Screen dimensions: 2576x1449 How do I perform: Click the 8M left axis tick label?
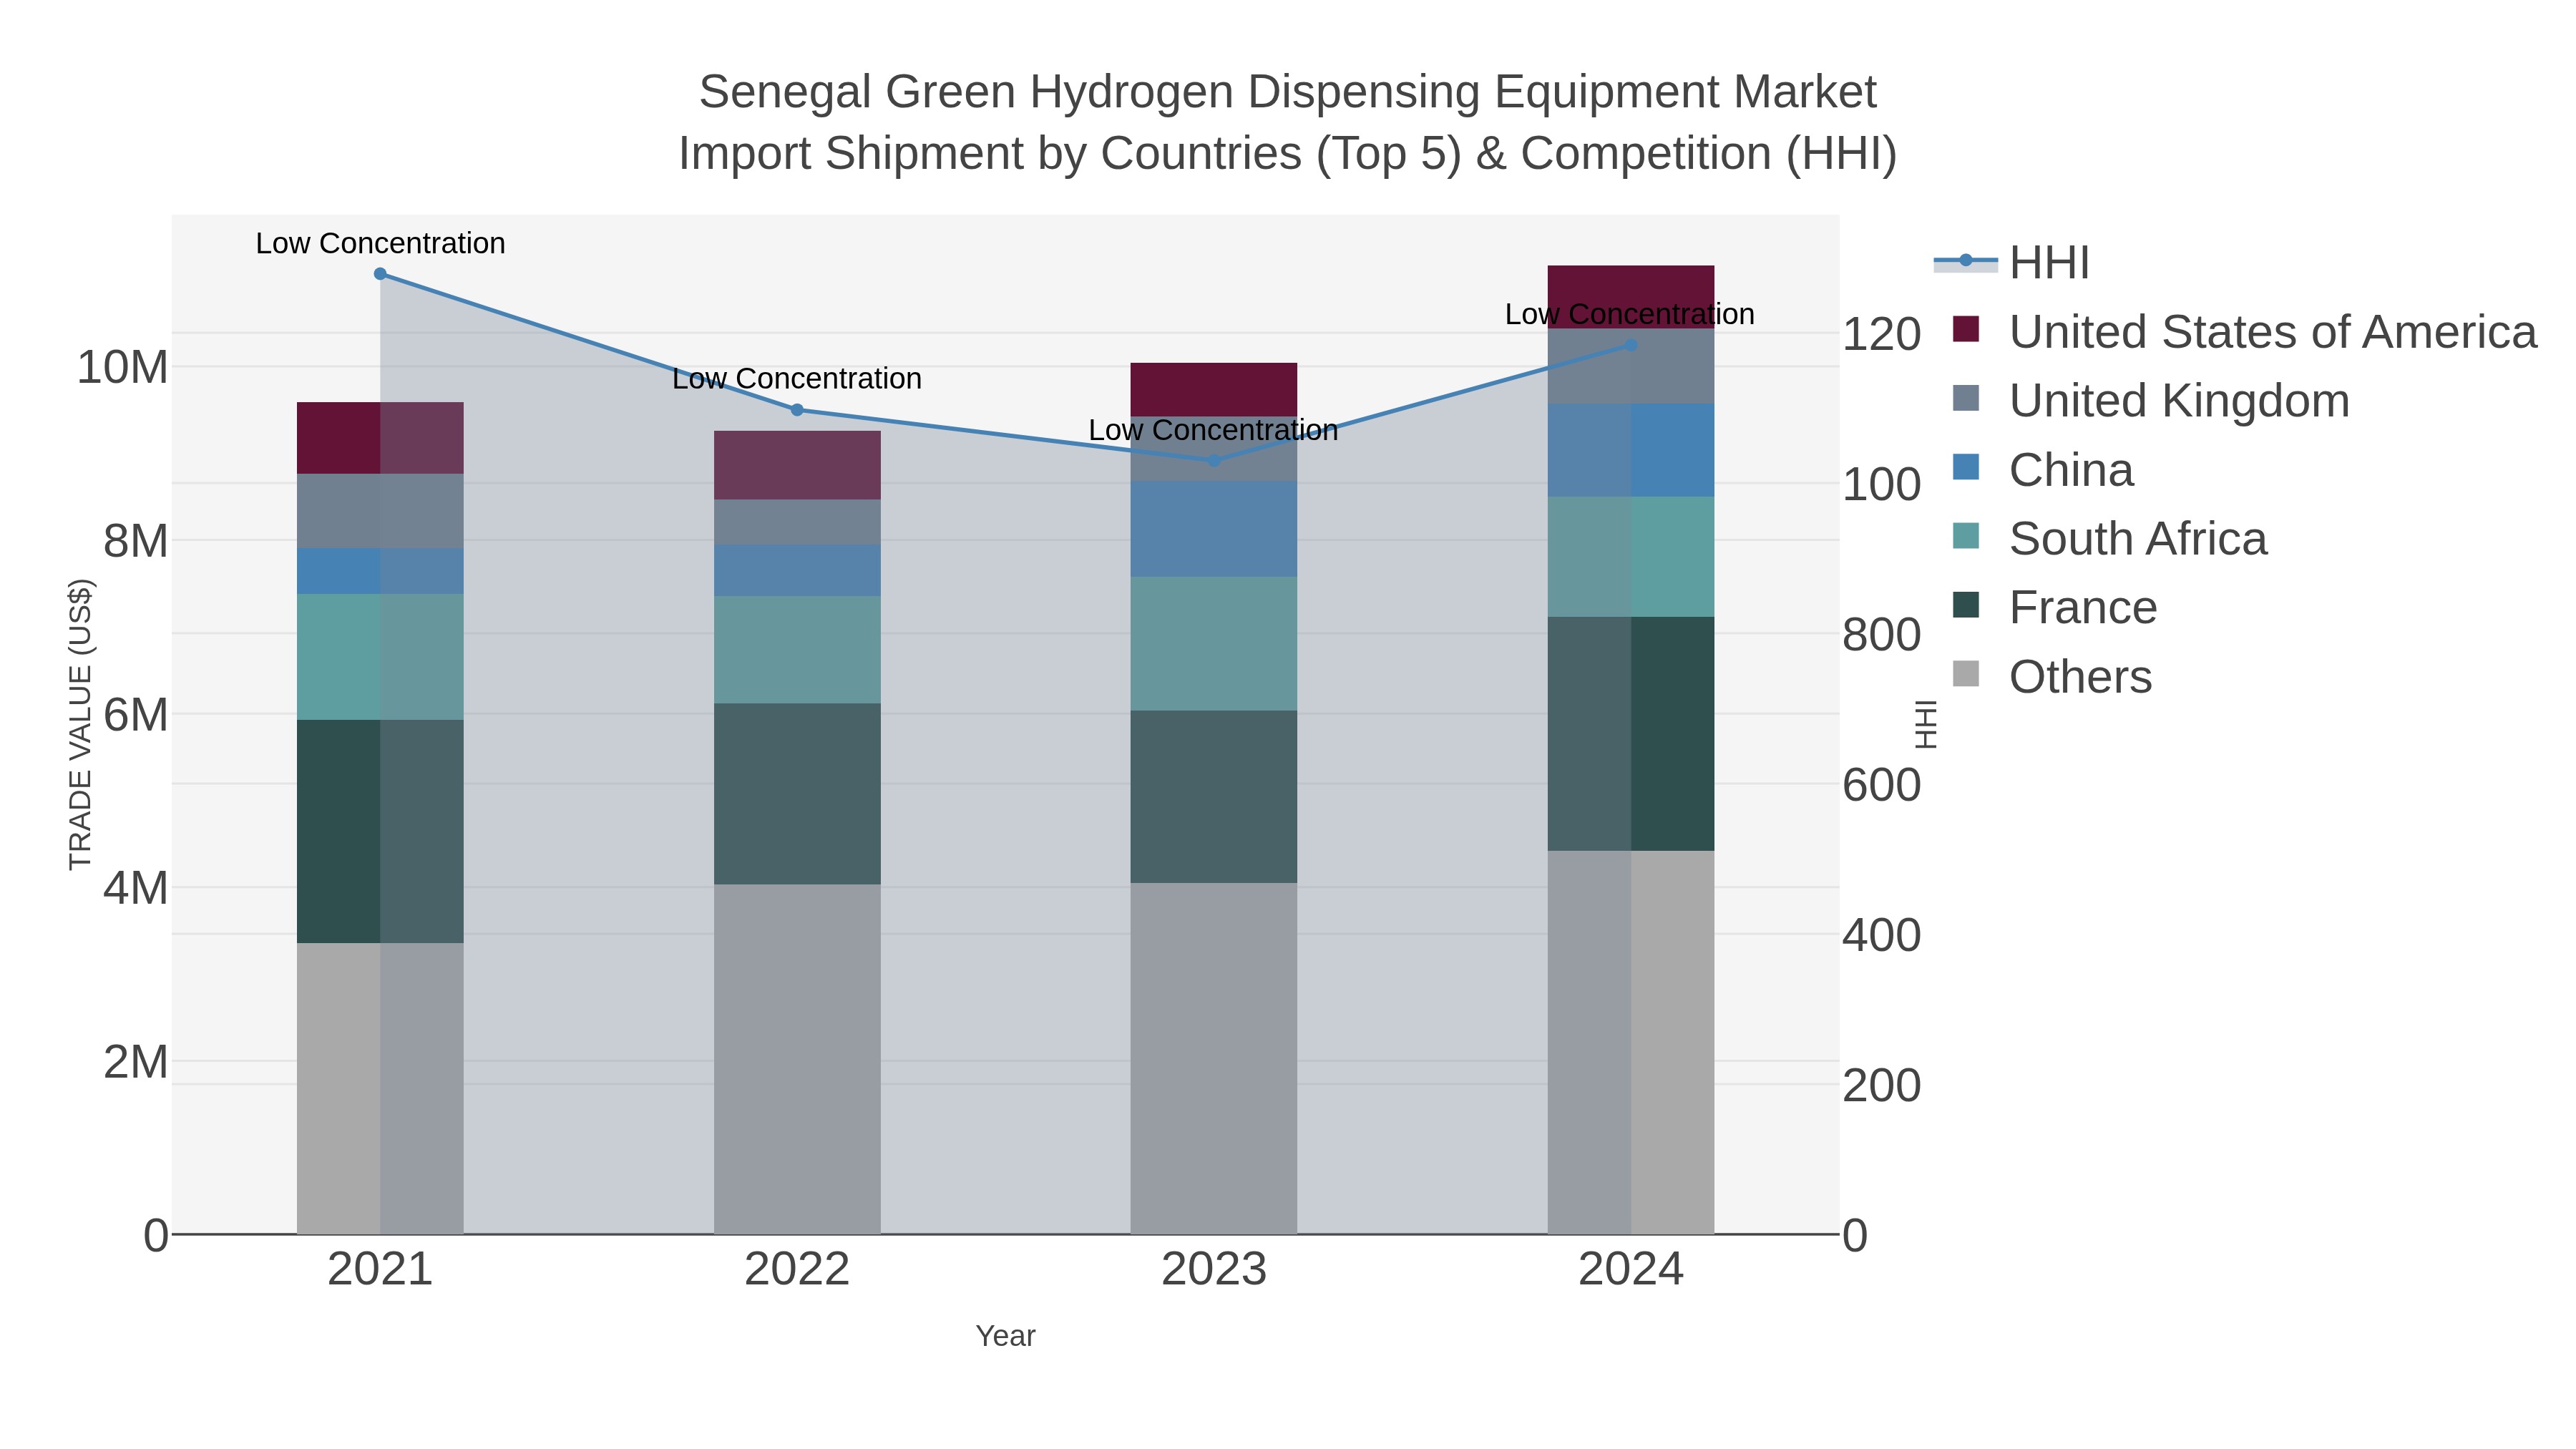pyautogui.click(x=135, y=541)
